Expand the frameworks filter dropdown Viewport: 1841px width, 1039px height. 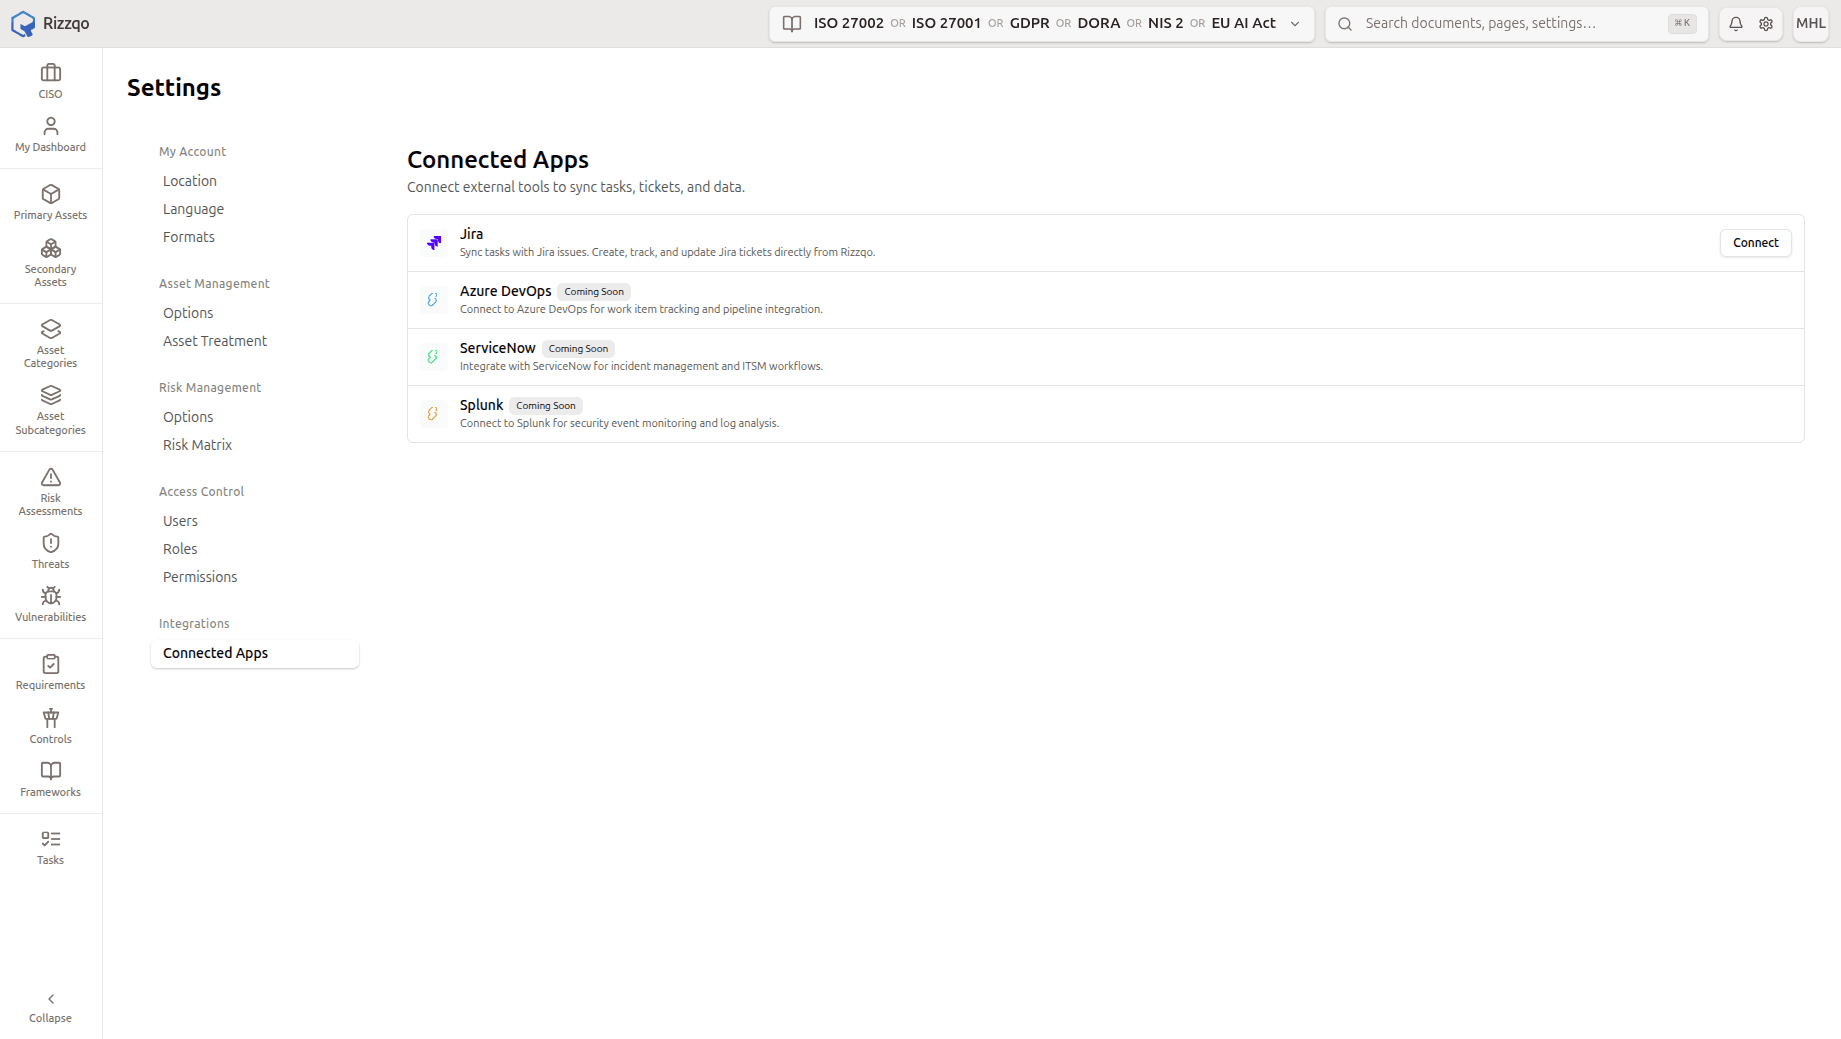point(1295,23)
